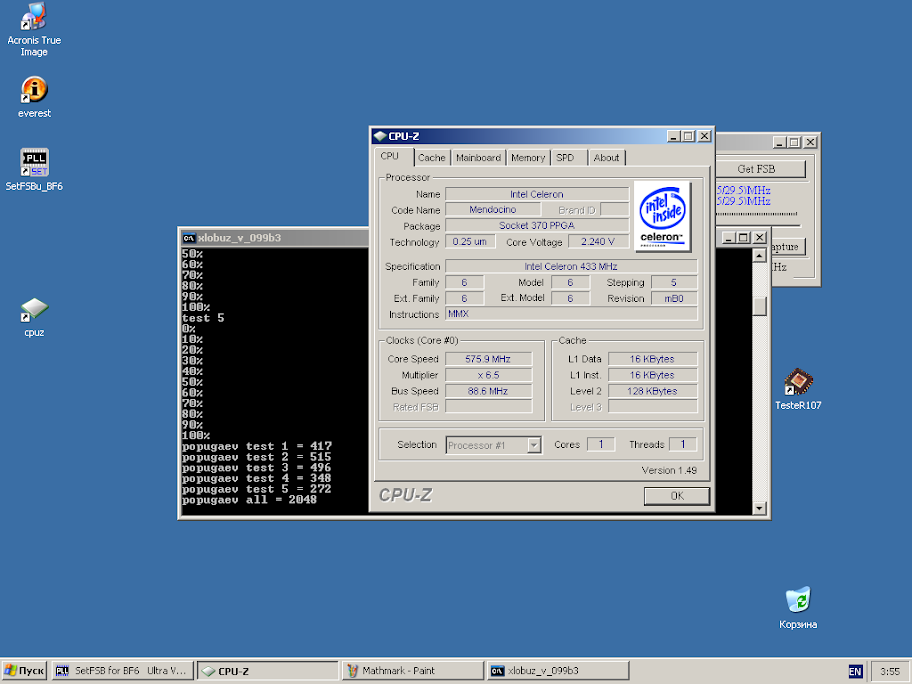Open the Пуск start button
This screenshot has height=684, width=912.
tap(24, 671)
